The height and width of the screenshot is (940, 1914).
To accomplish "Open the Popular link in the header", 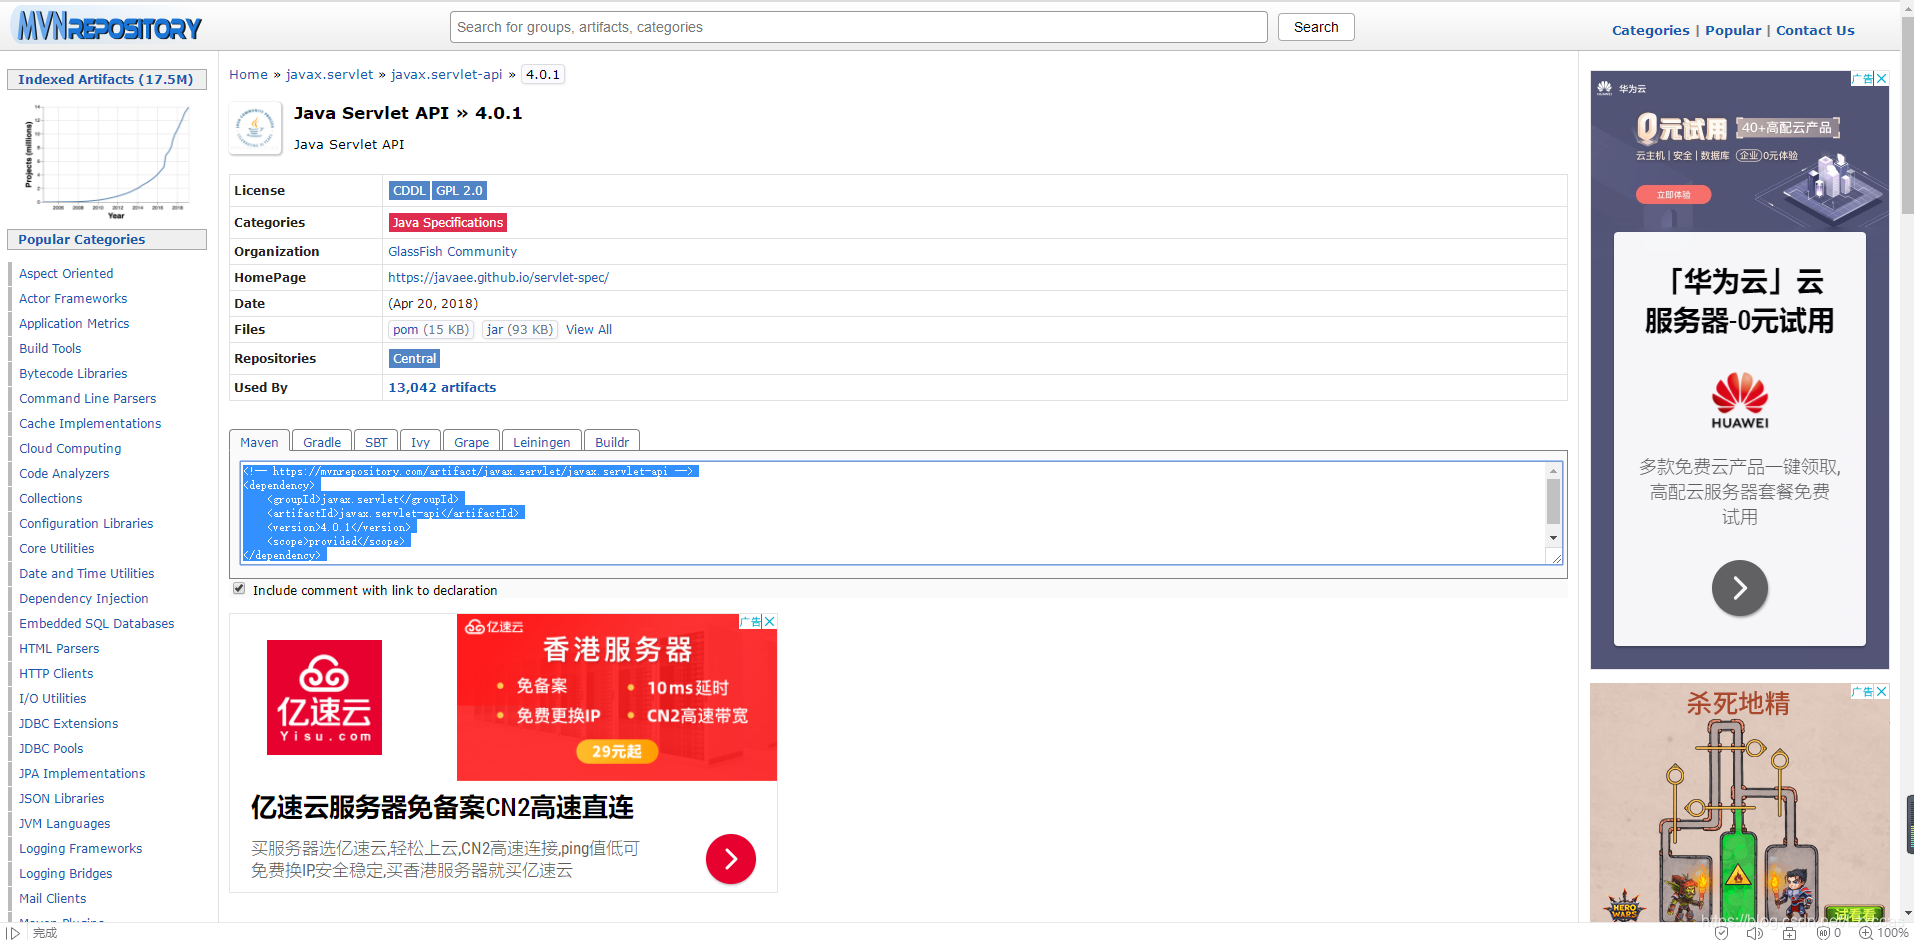I will pos(1733,30).
